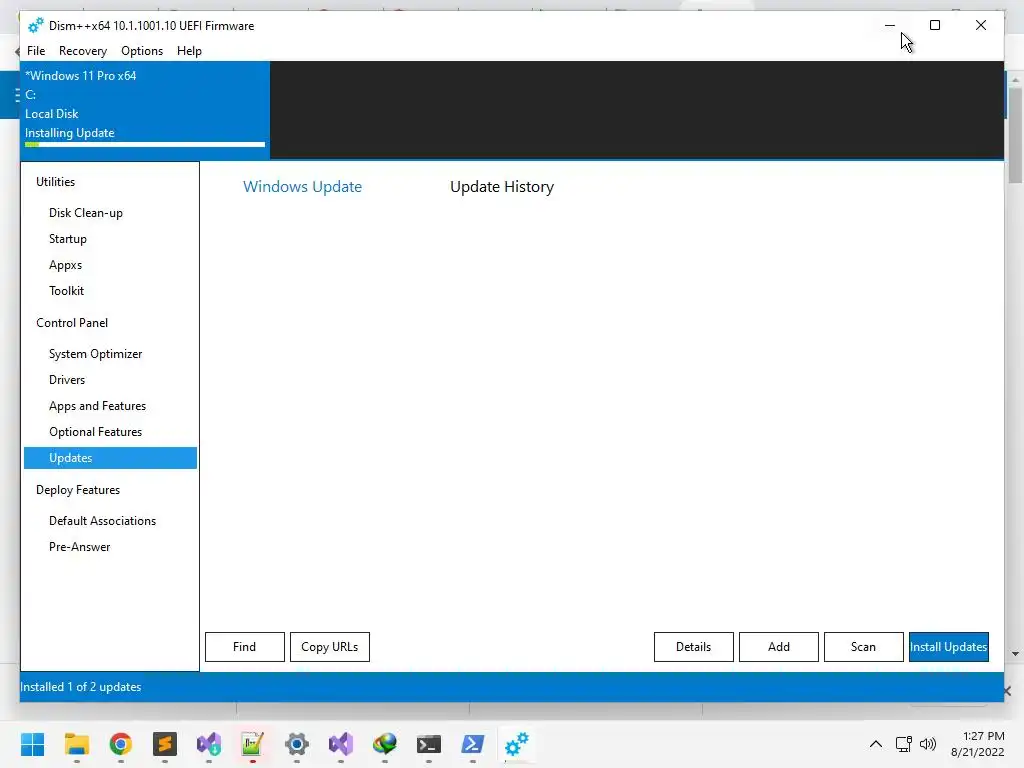Open the Windows Start menu
Screen dimensions: 1024x768
(32, 744)
